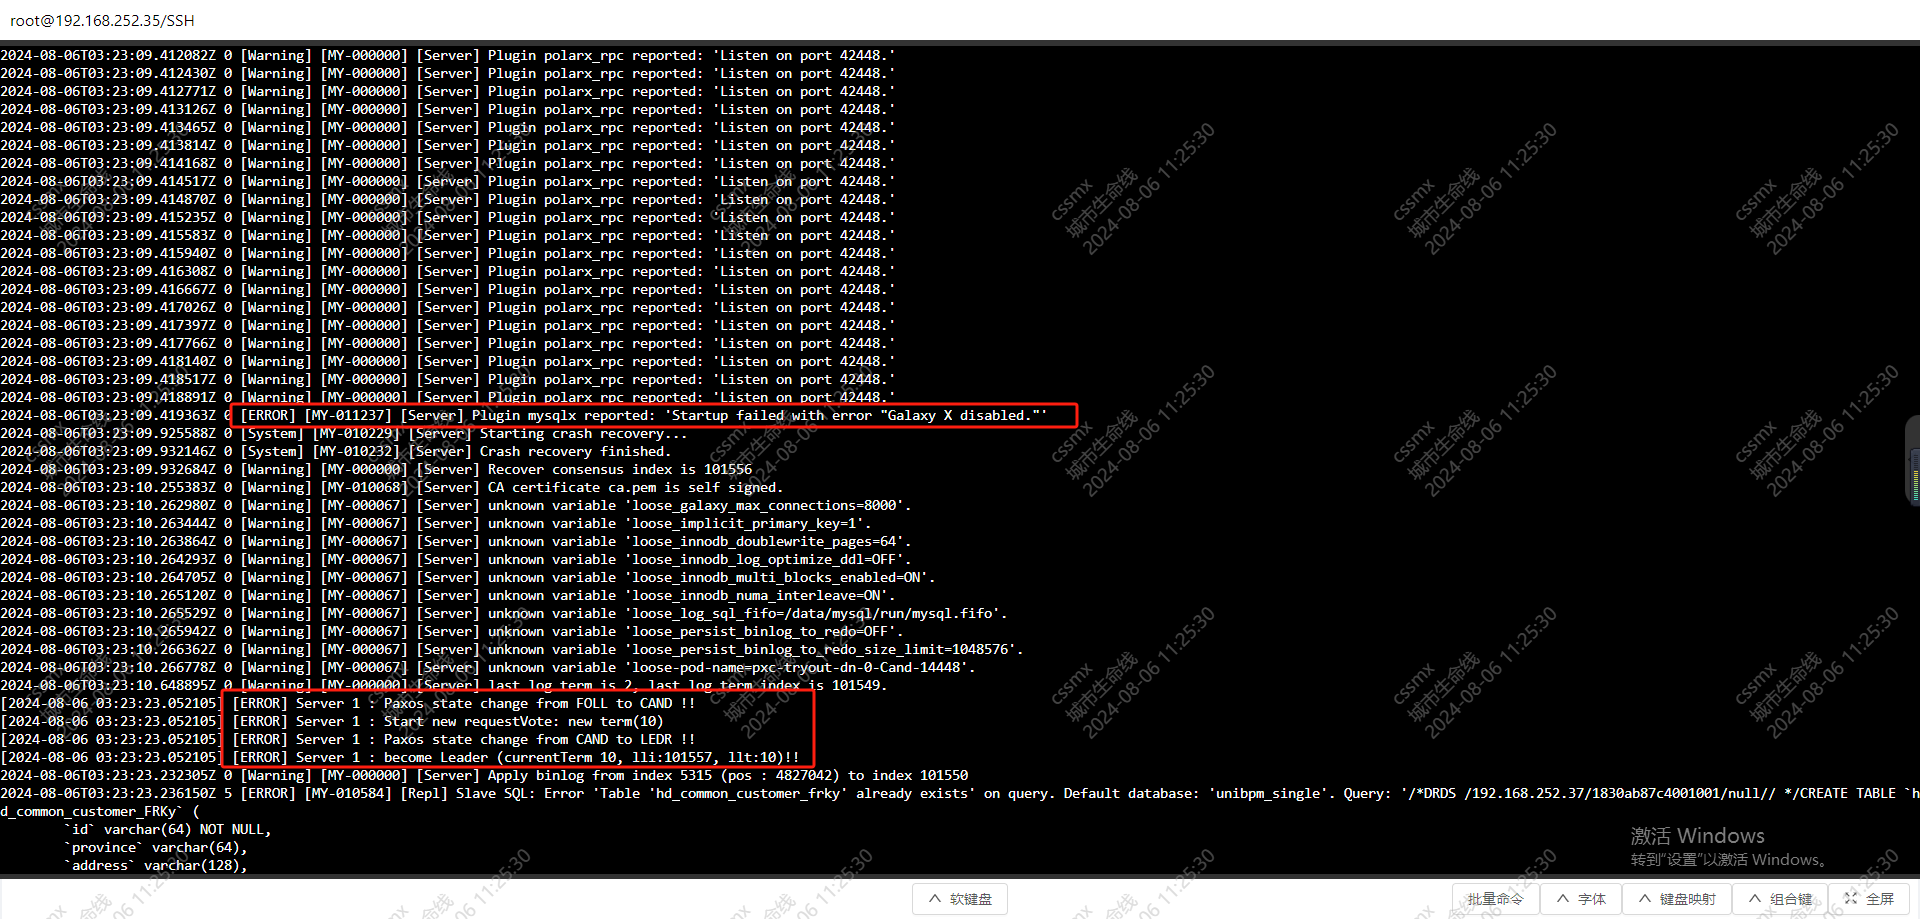Click the 'loose_innodb_numa_interleave=ON' warning line

click(448, 596)
